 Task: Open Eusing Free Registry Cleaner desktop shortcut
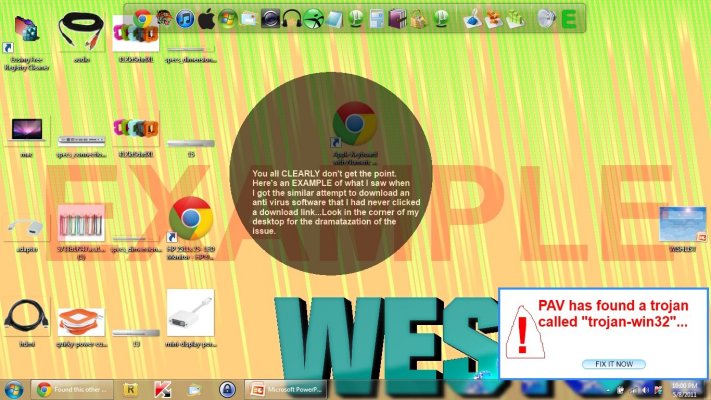tap(26, 42)
